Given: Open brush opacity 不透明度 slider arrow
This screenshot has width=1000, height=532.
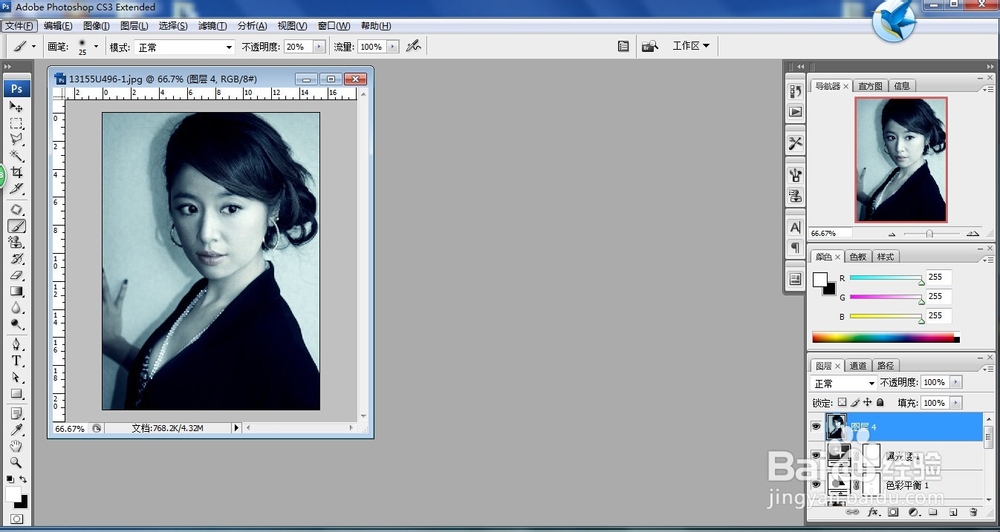Looking at the screenshot, I should tap(319, 47).
